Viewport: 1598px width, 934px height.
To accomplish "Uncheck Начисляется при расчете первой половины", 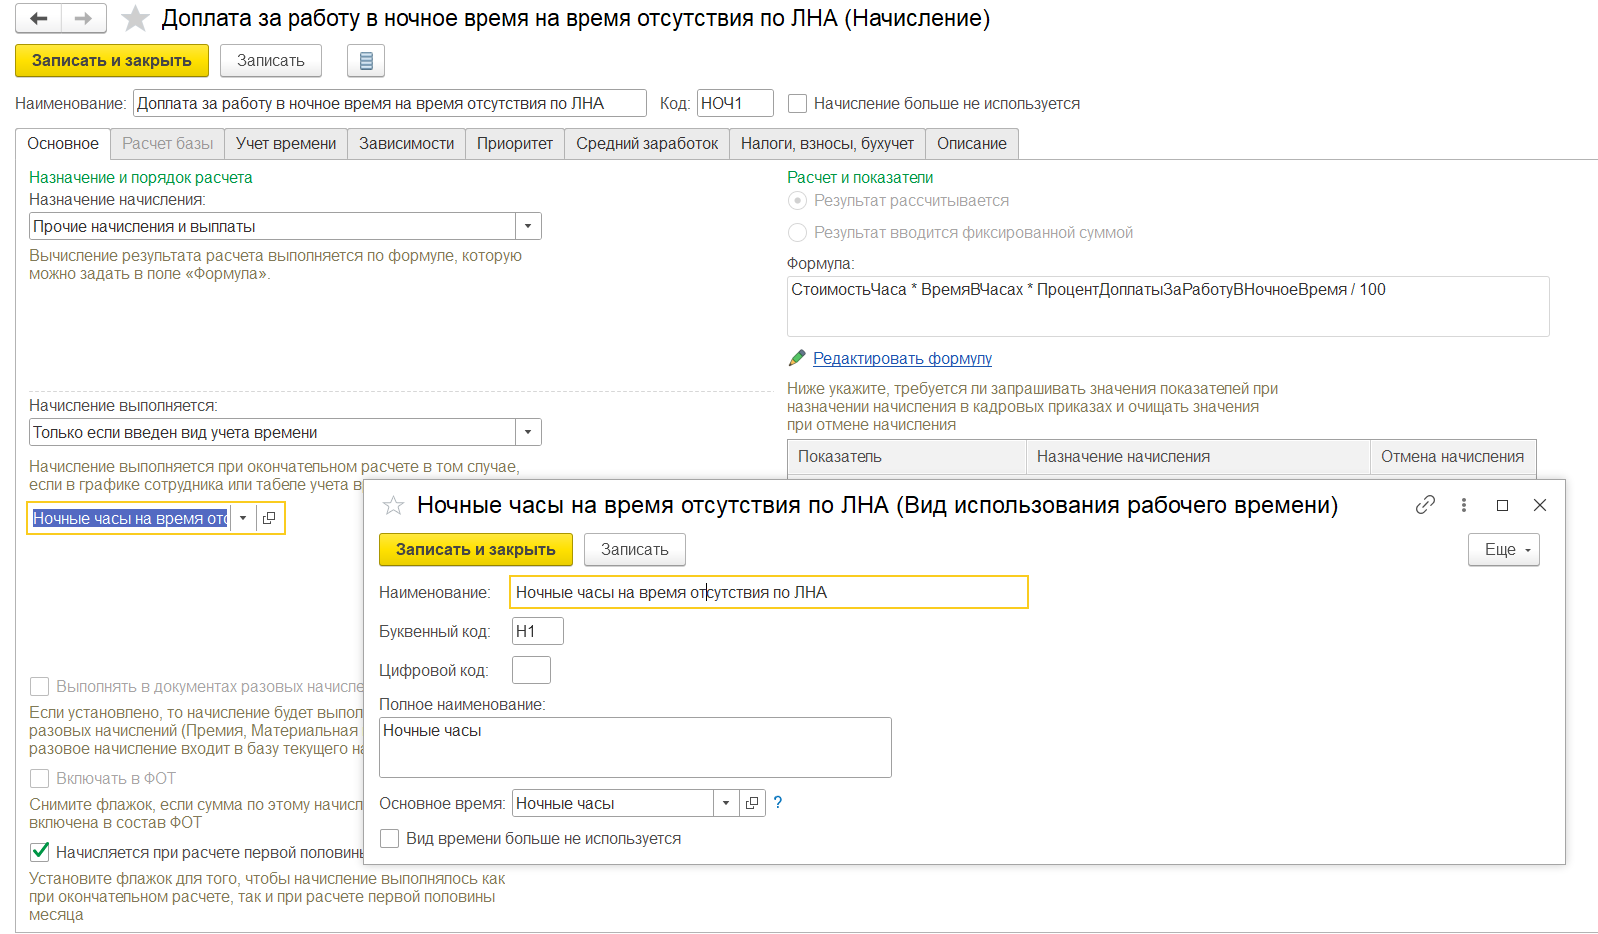I will (x=40, y=852).
